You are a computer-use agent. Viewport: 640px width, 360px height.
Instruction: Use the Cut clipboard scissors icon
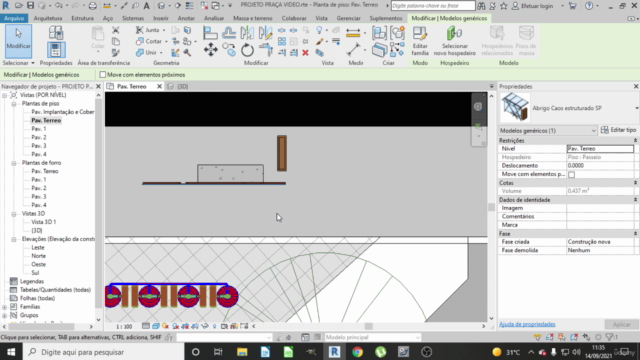point(116,30)
